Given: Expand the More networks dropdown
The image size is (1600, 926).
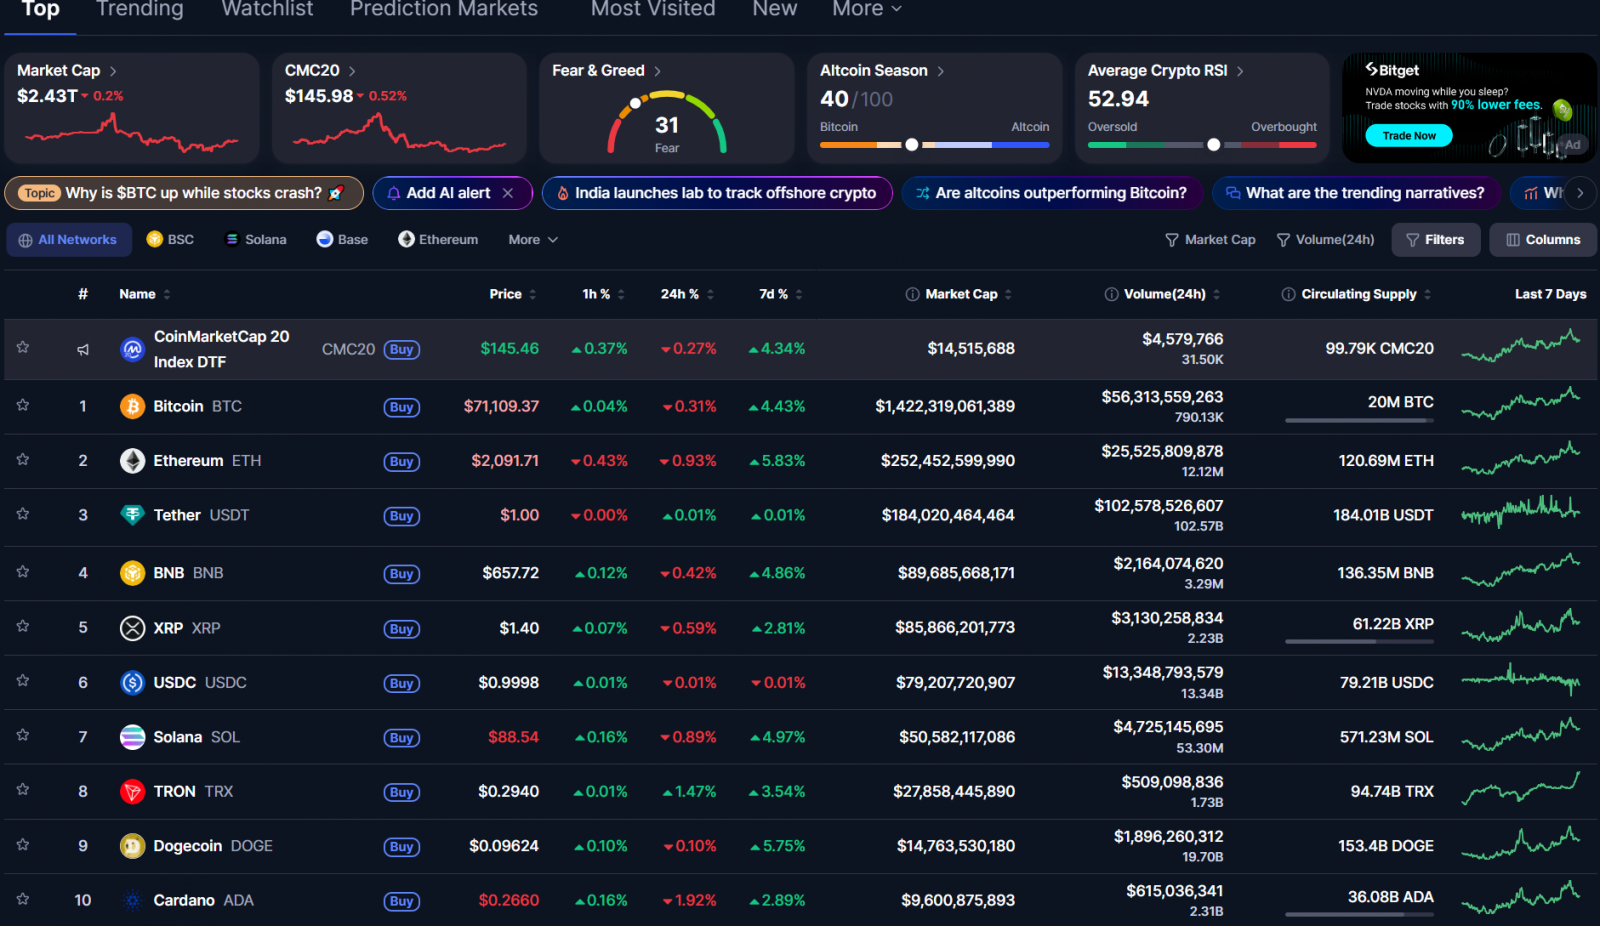Looking at the screenshot, I should point(532,240).
